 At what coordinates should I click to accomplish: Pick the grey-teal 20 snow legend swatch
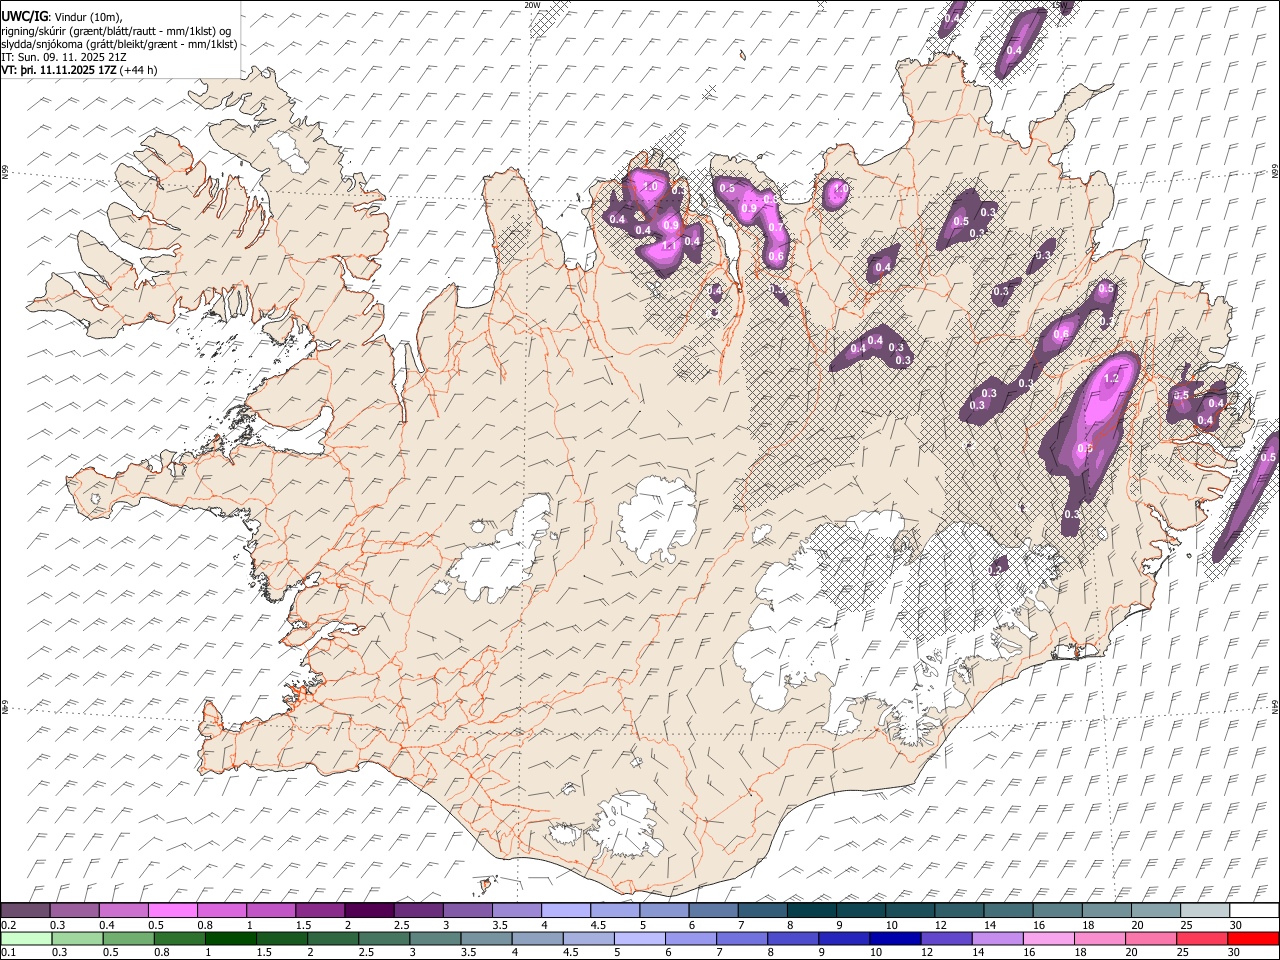pos(1156,910)
